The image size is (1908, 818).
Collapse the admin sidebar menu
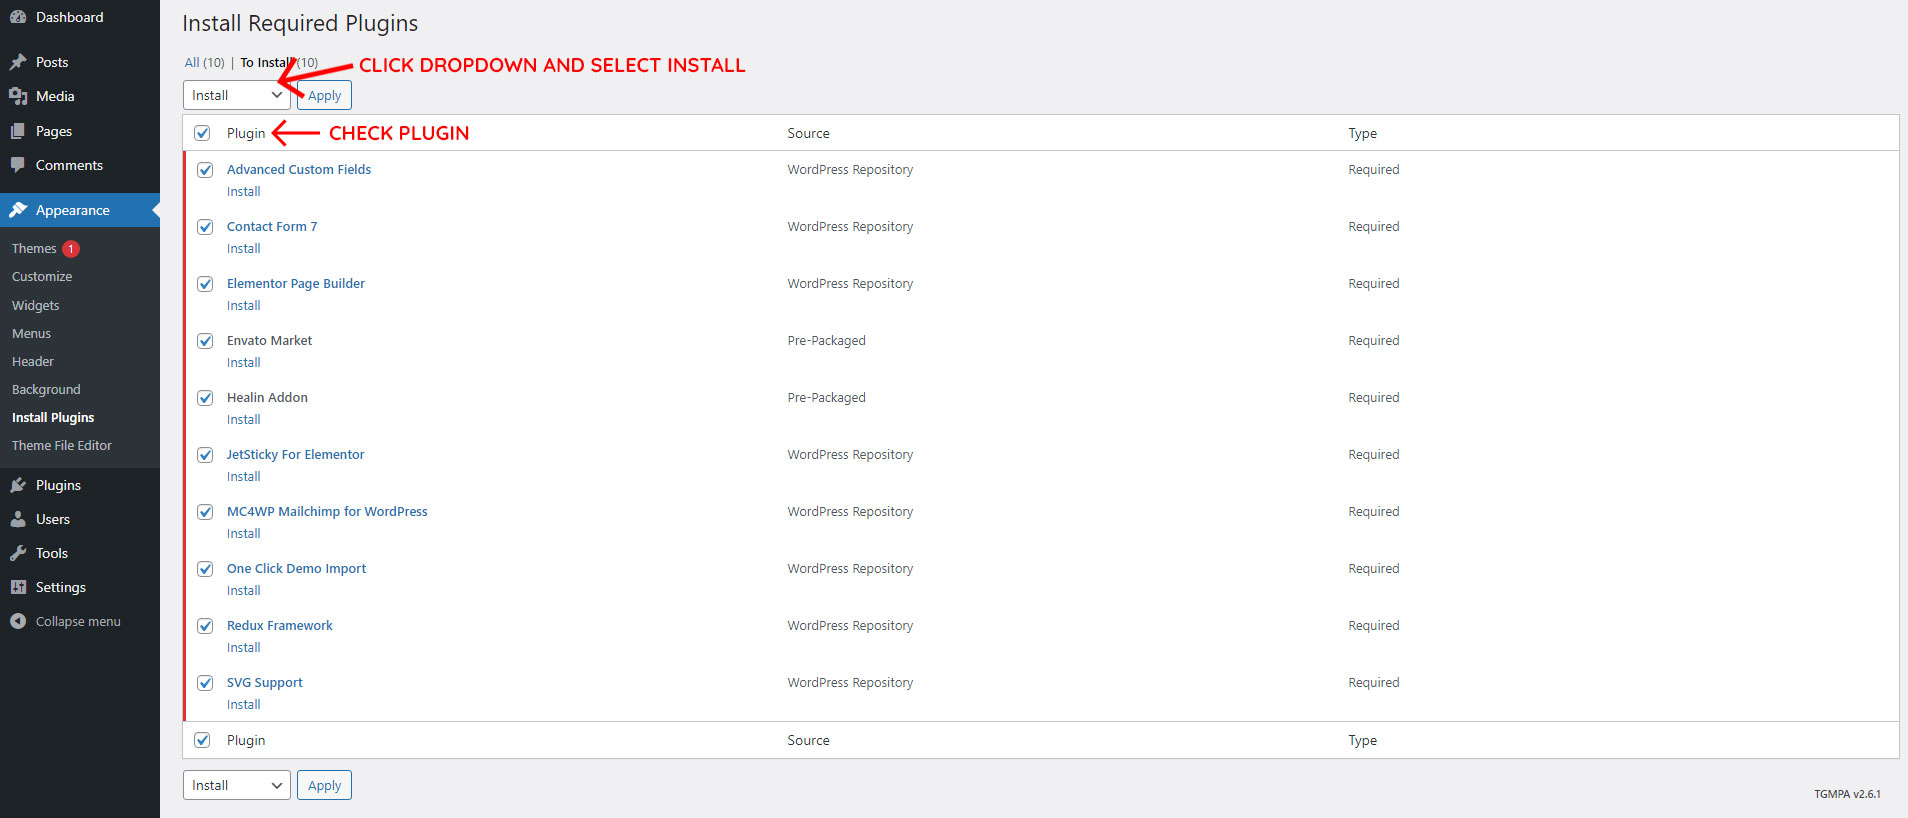click(77, 621)
